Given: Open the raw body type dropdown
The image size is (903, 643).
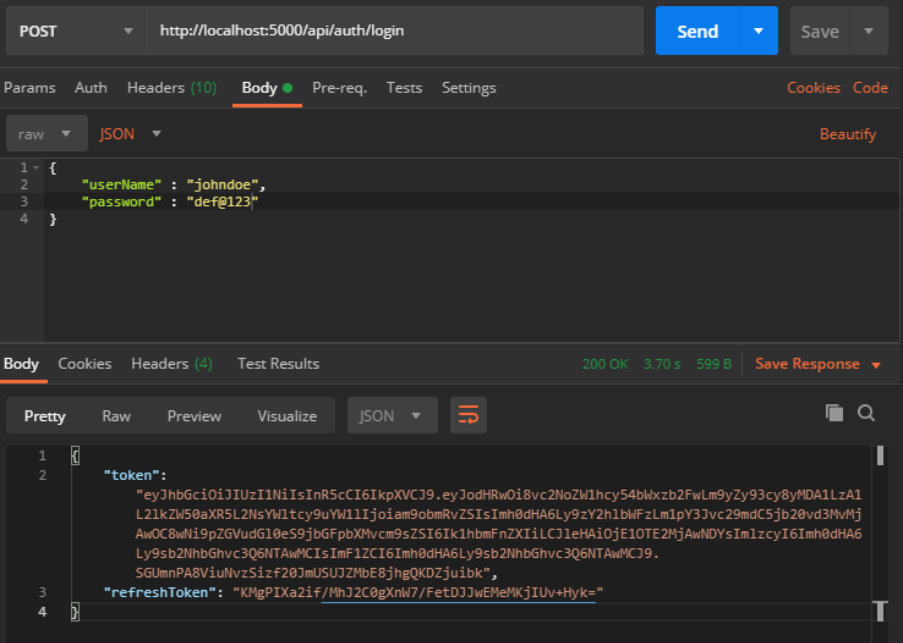Looking at the screenshot, I should coord(45,134).
